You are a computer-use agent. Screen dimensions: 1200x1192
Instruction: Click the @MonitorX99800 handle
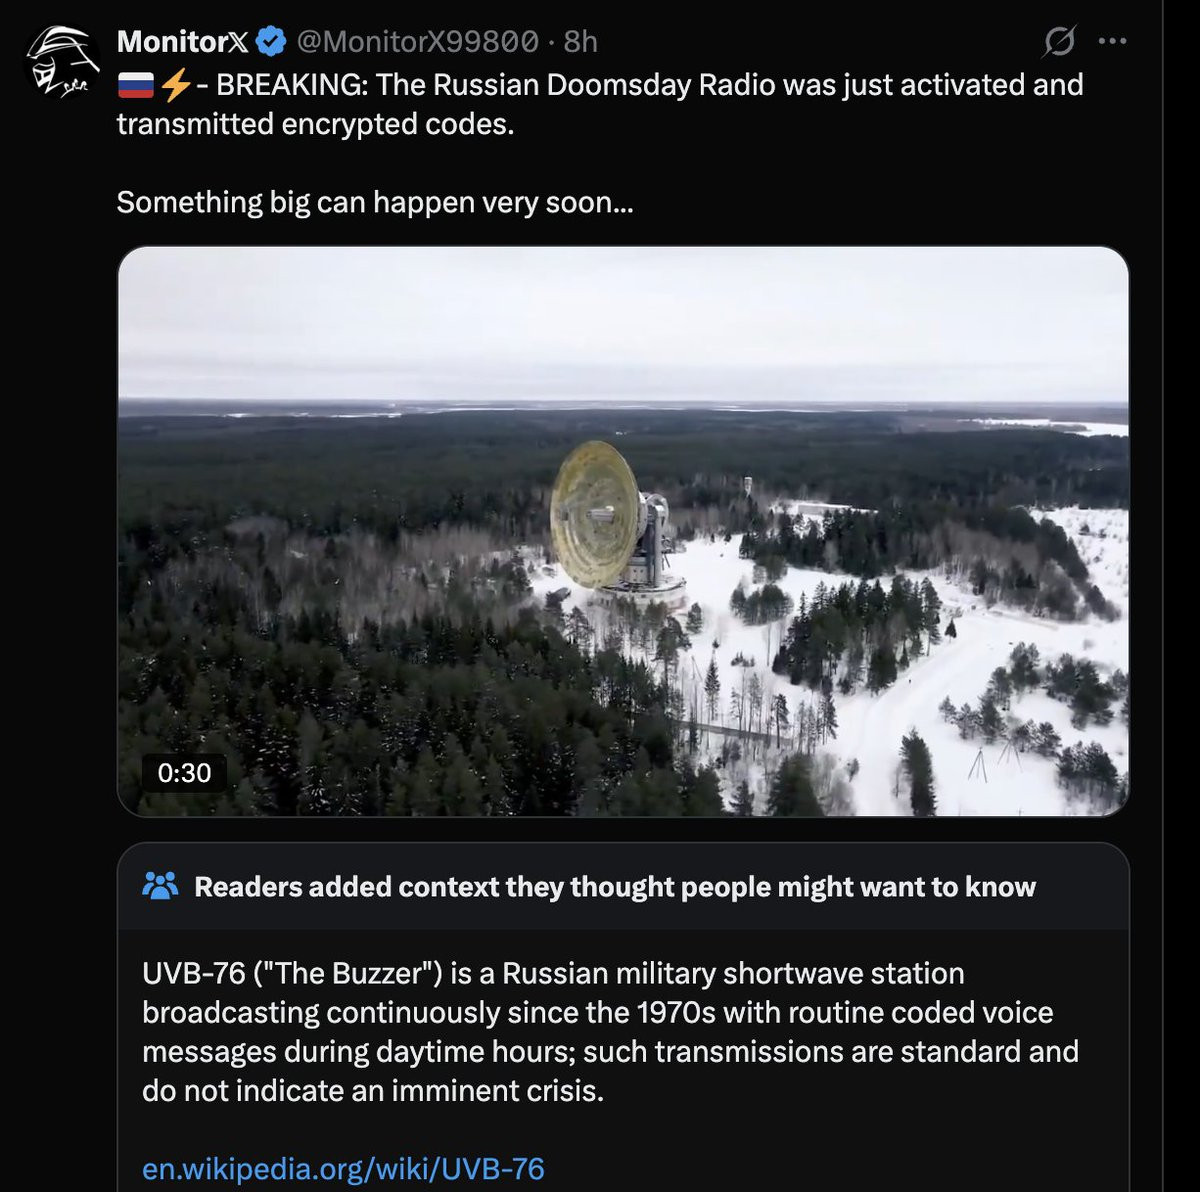pos(417,42)
